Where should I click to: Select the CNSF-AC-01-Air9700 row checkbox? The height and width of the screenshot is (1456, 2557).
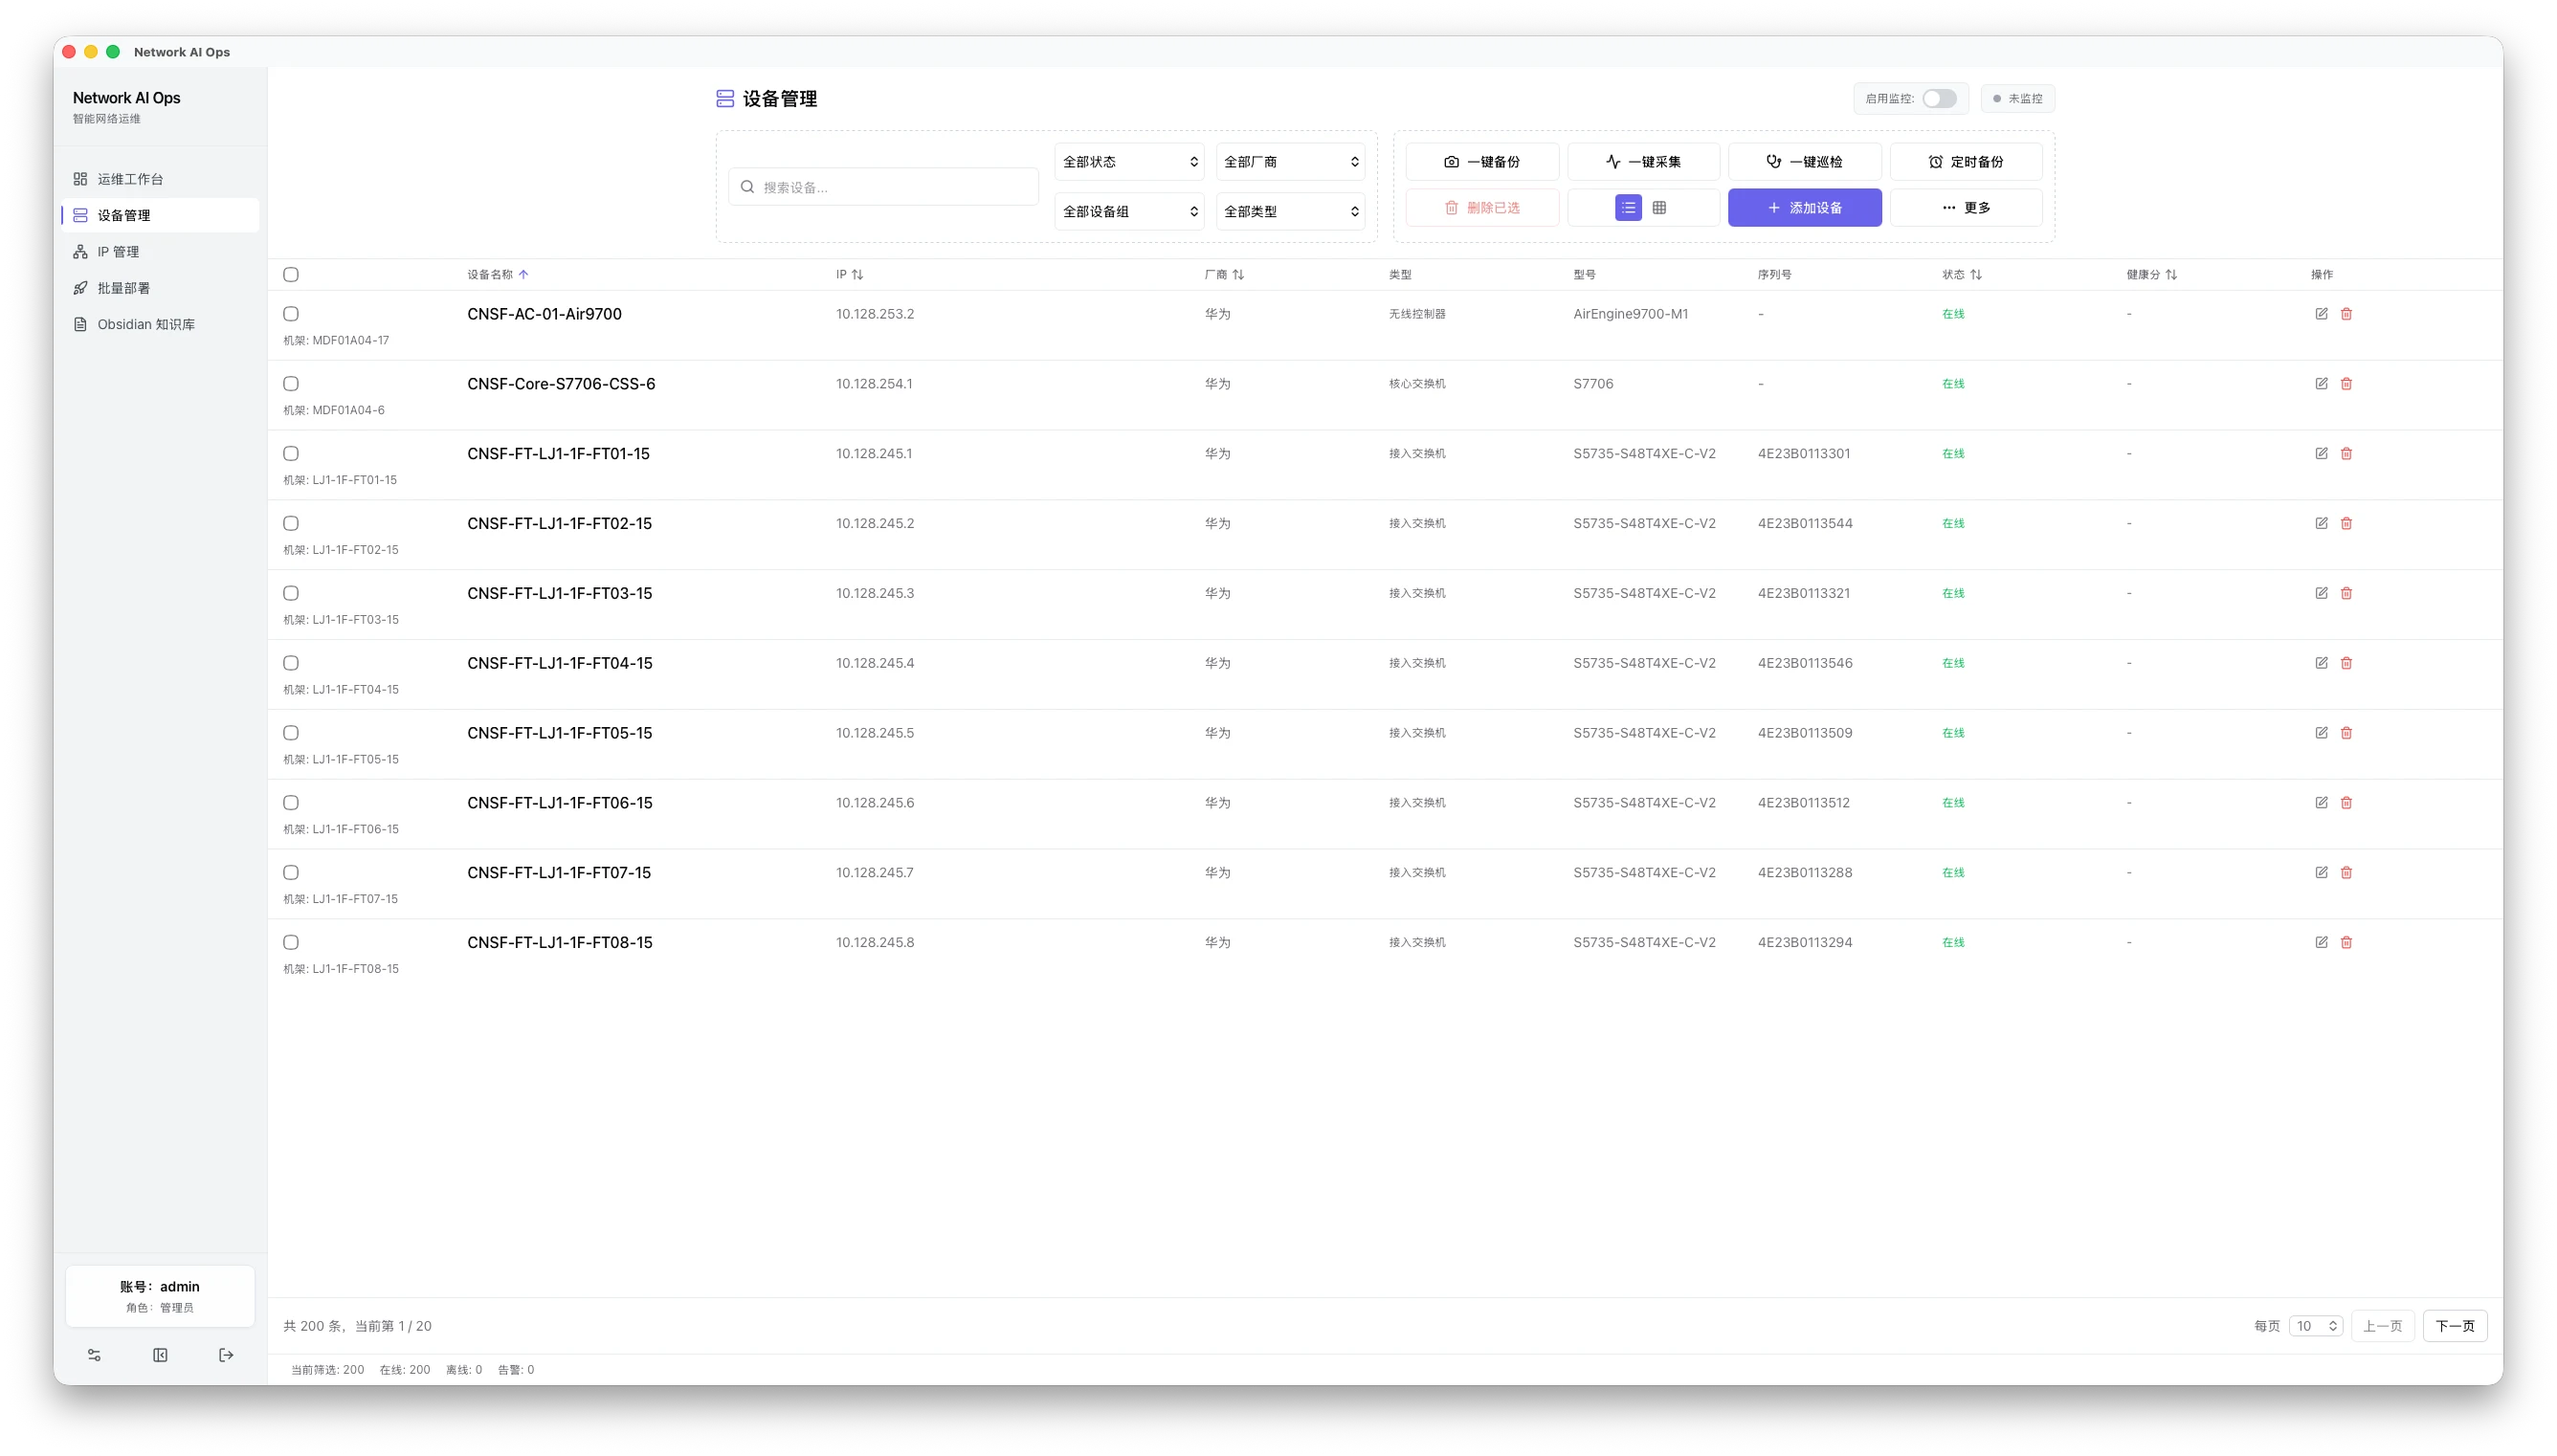point(291,314)
